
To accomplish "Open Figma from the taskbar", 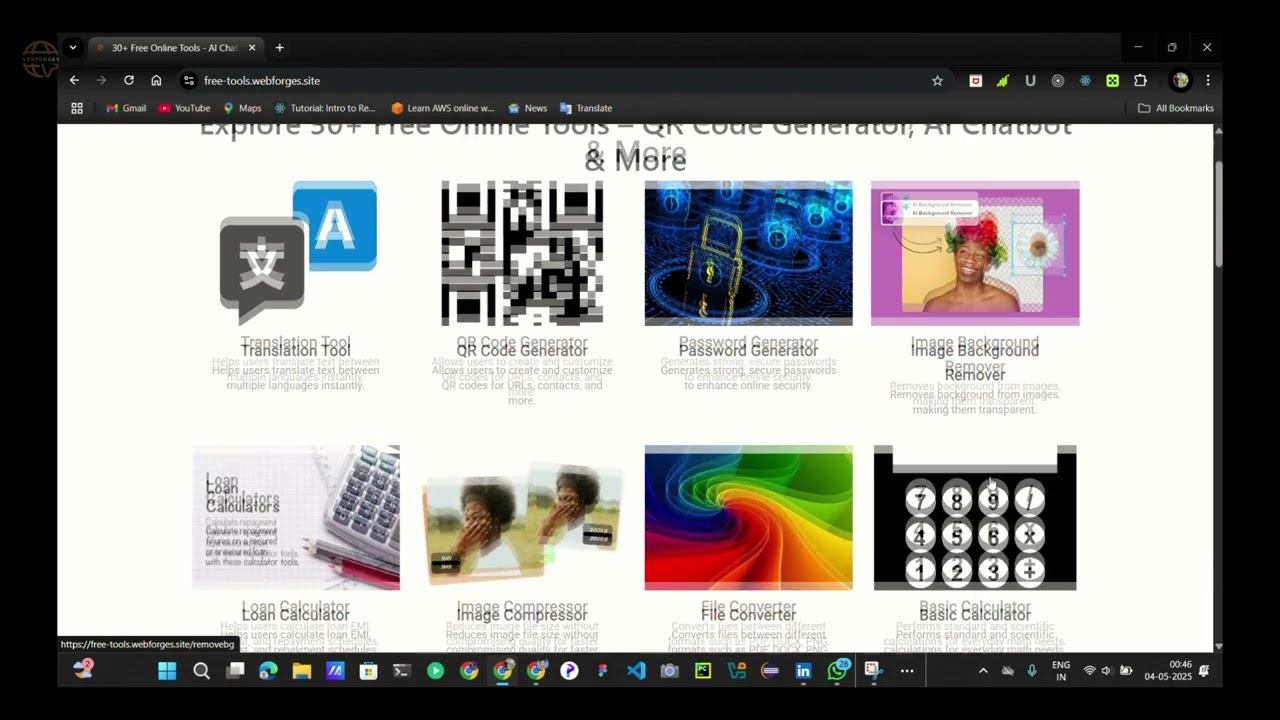I will coord(603,671).
